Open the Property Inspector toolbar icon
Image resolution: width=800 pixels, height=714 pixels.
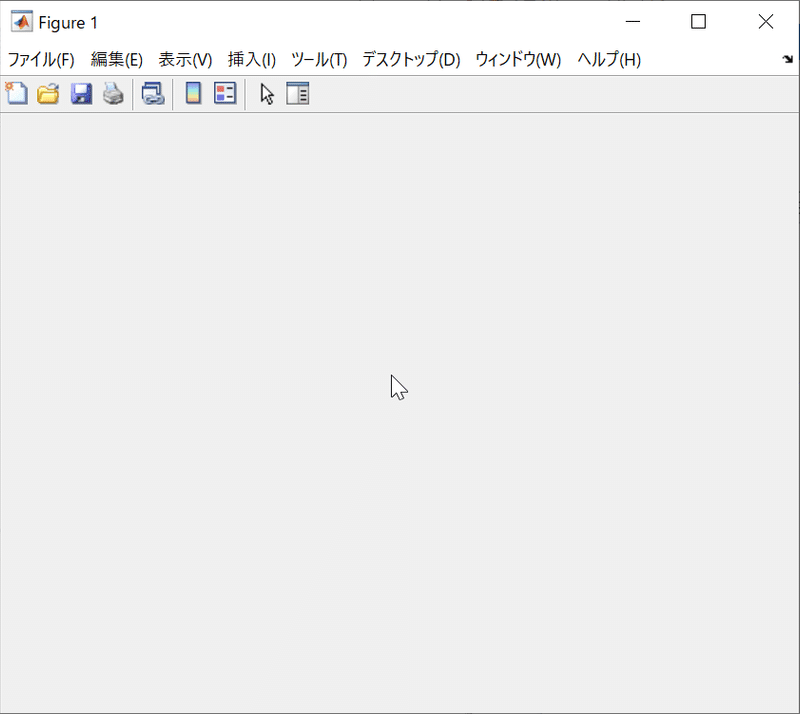[x=297, y=93]
